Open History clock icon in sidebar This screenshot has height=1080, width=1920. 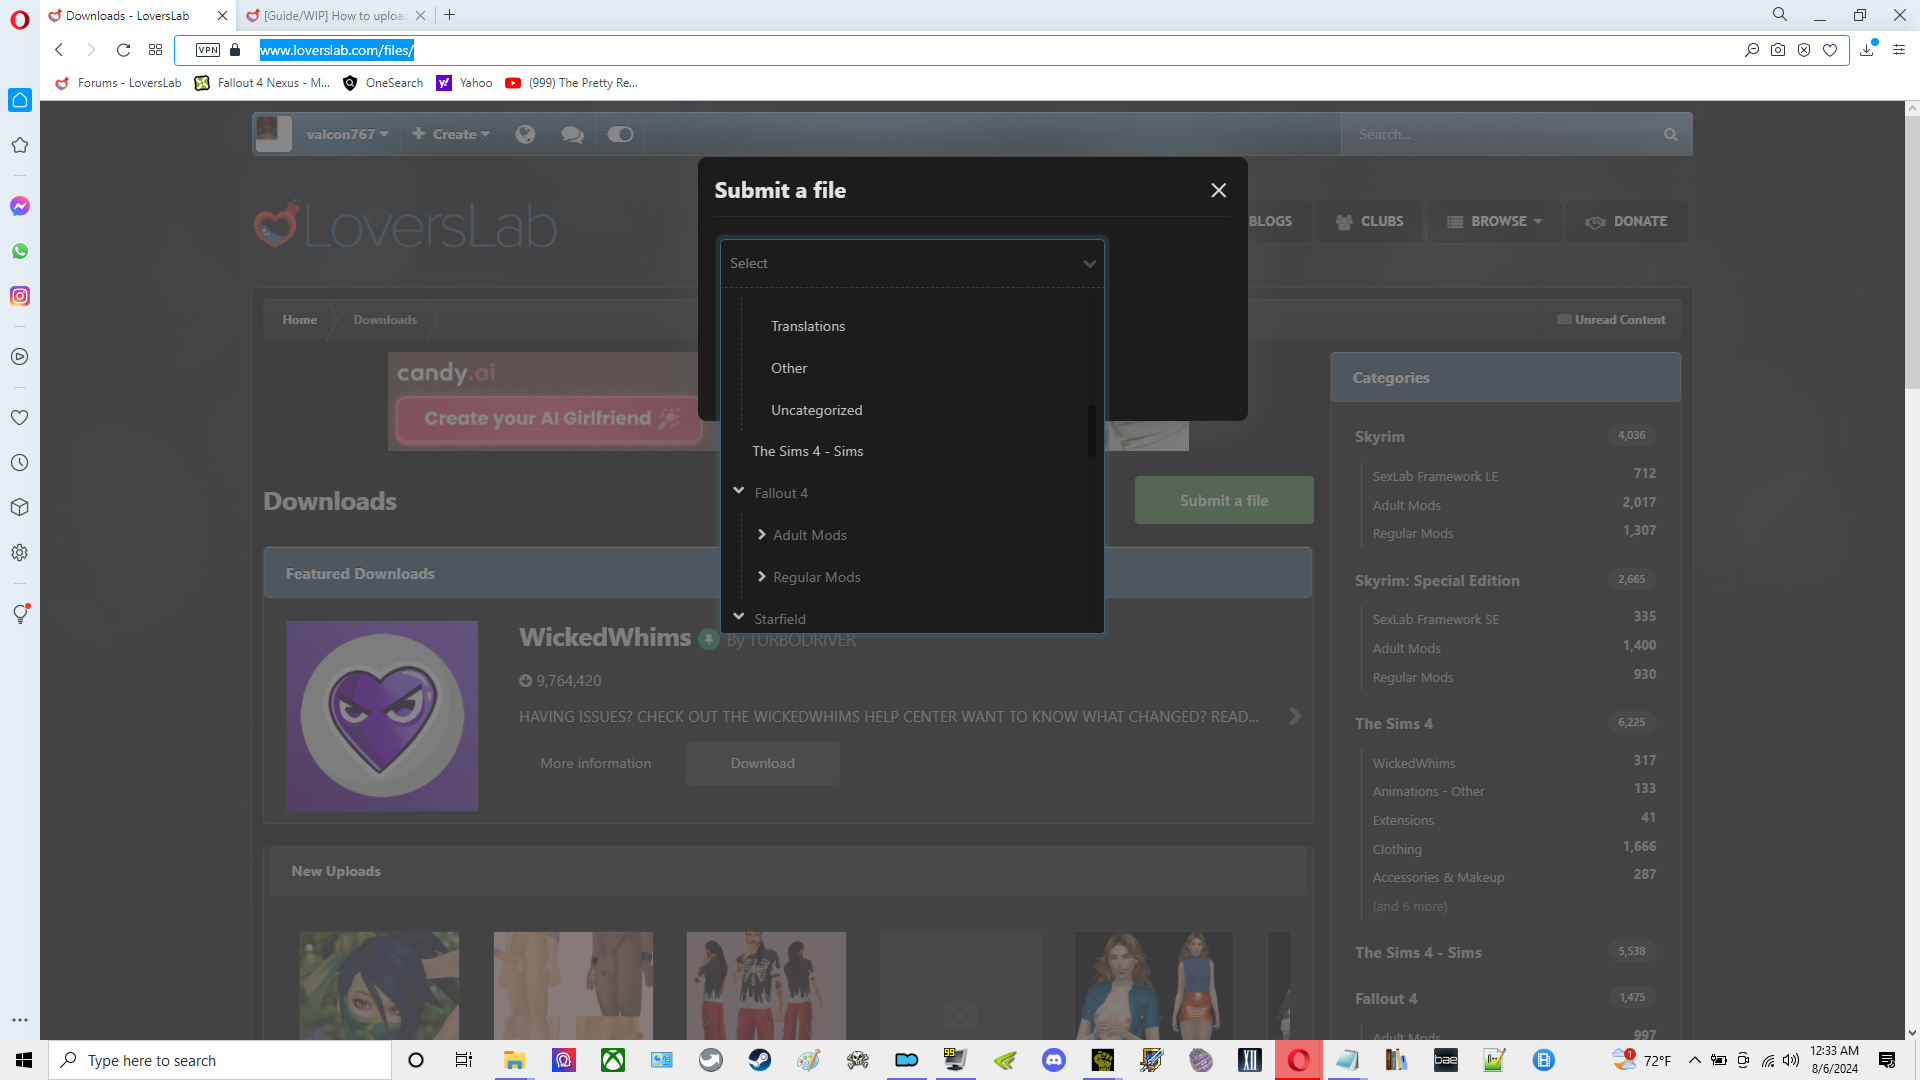point(20,463)
